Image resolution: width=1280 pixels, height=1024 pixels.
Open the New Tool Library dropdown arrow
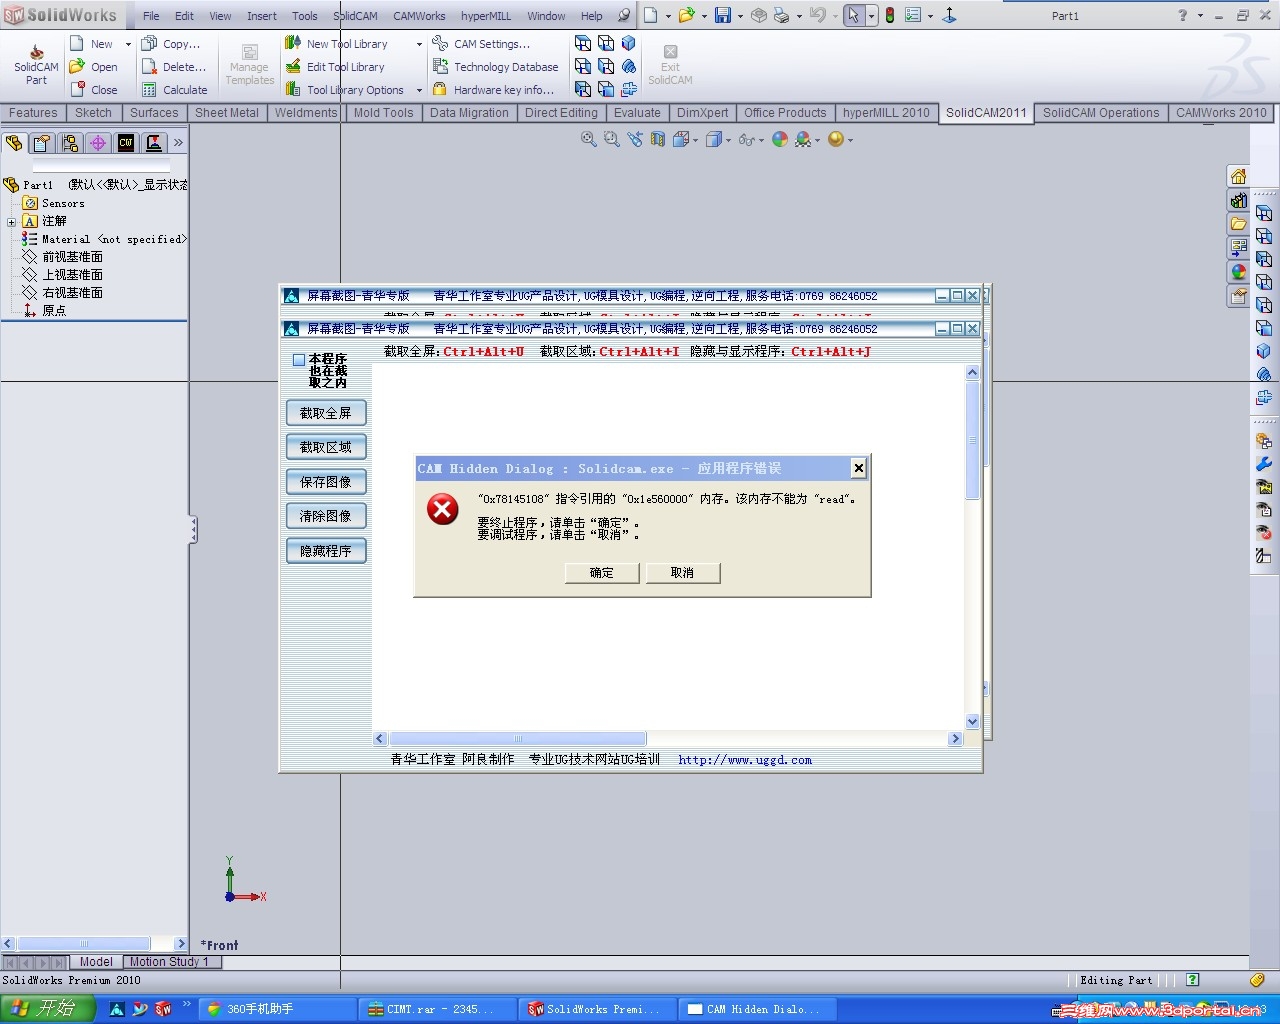coord(419,44)
